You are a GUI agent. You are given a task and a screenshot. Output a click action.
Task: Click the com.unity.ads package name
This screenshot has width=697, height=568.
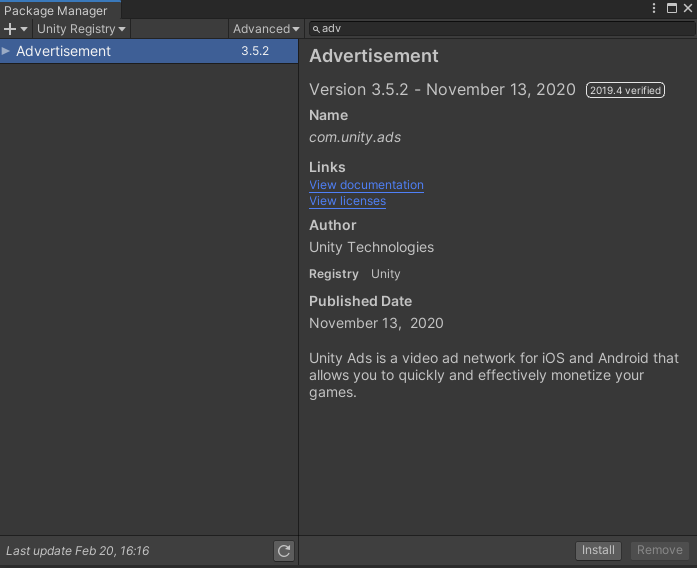[355, 137]
